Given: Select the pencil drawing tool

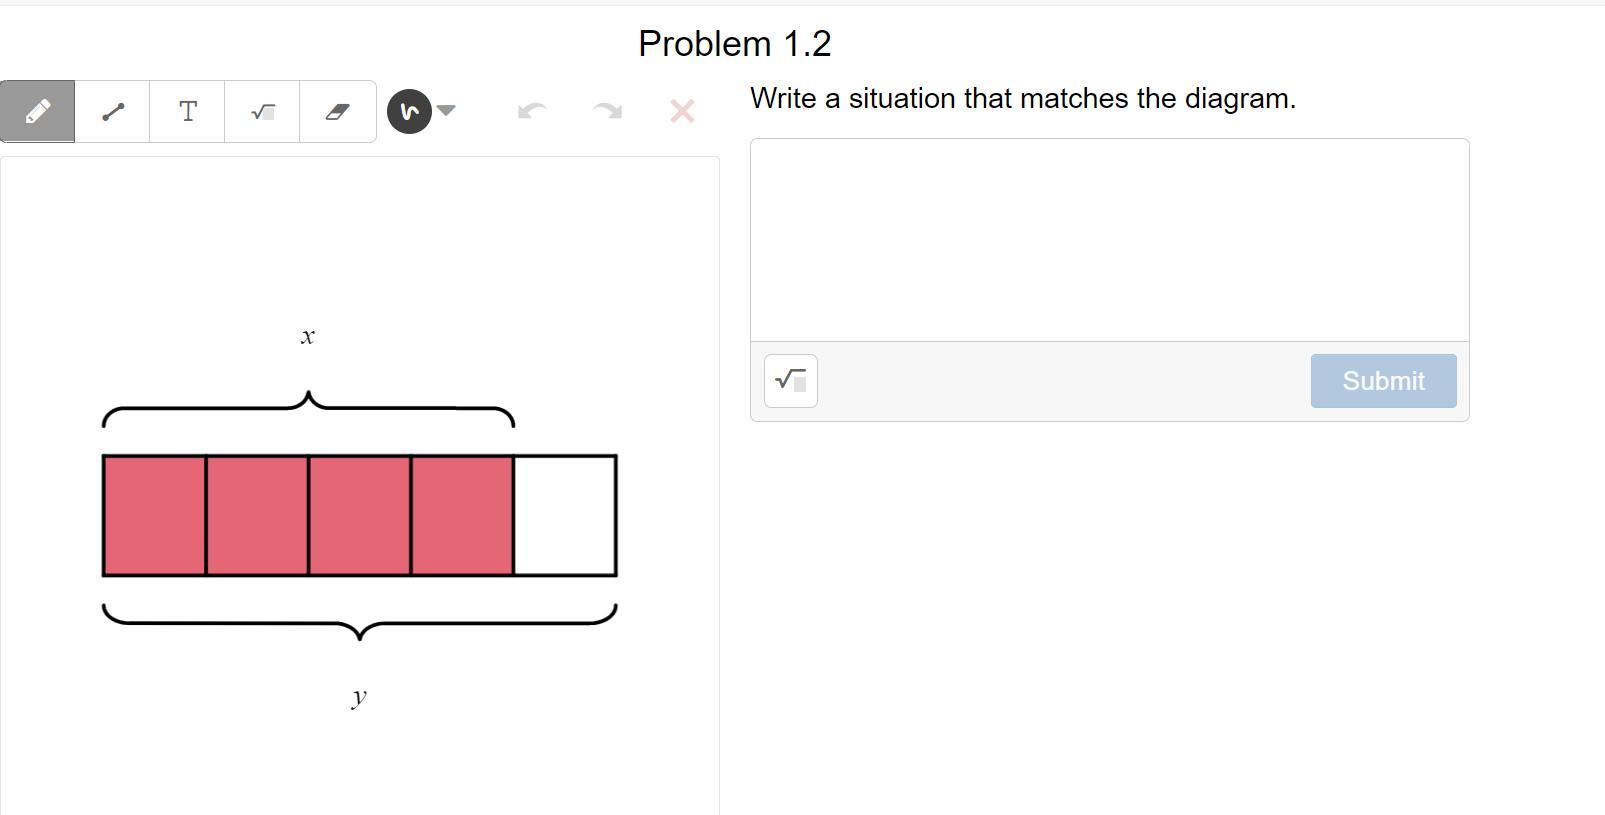Looking at the screenshot, I should [x=37, y=111].
